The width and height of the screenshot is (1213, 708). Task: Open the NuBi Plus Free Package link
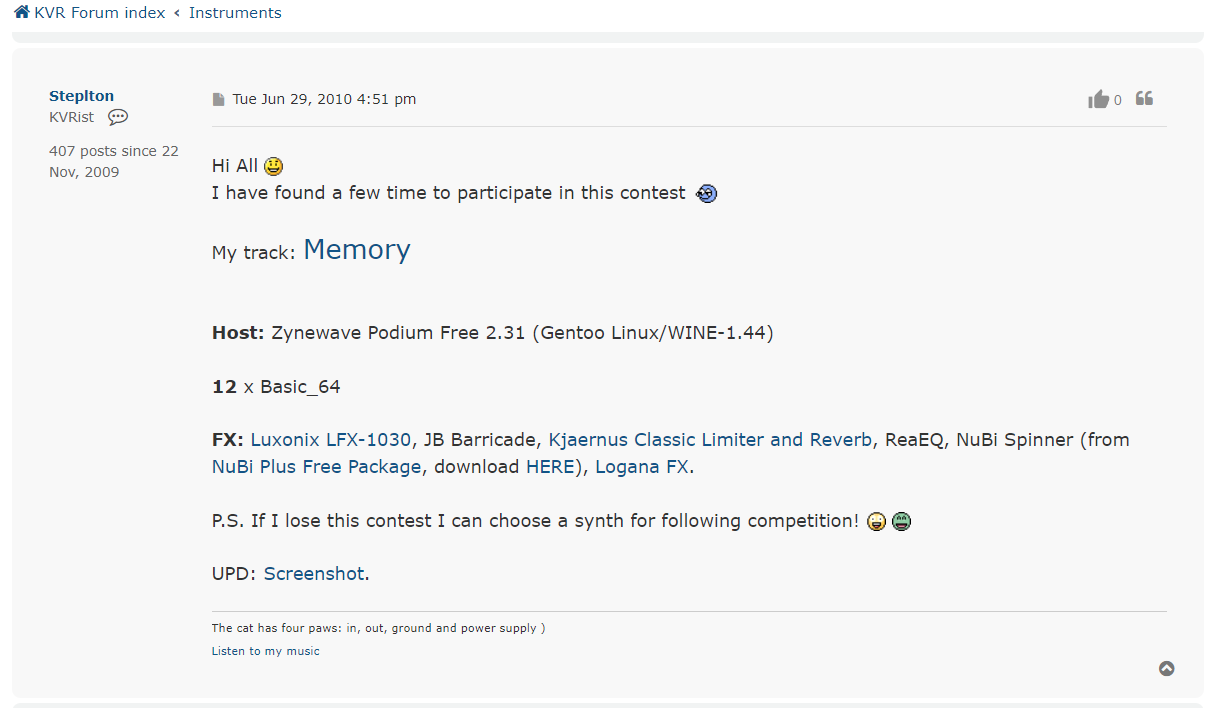(x=316, y=467)
